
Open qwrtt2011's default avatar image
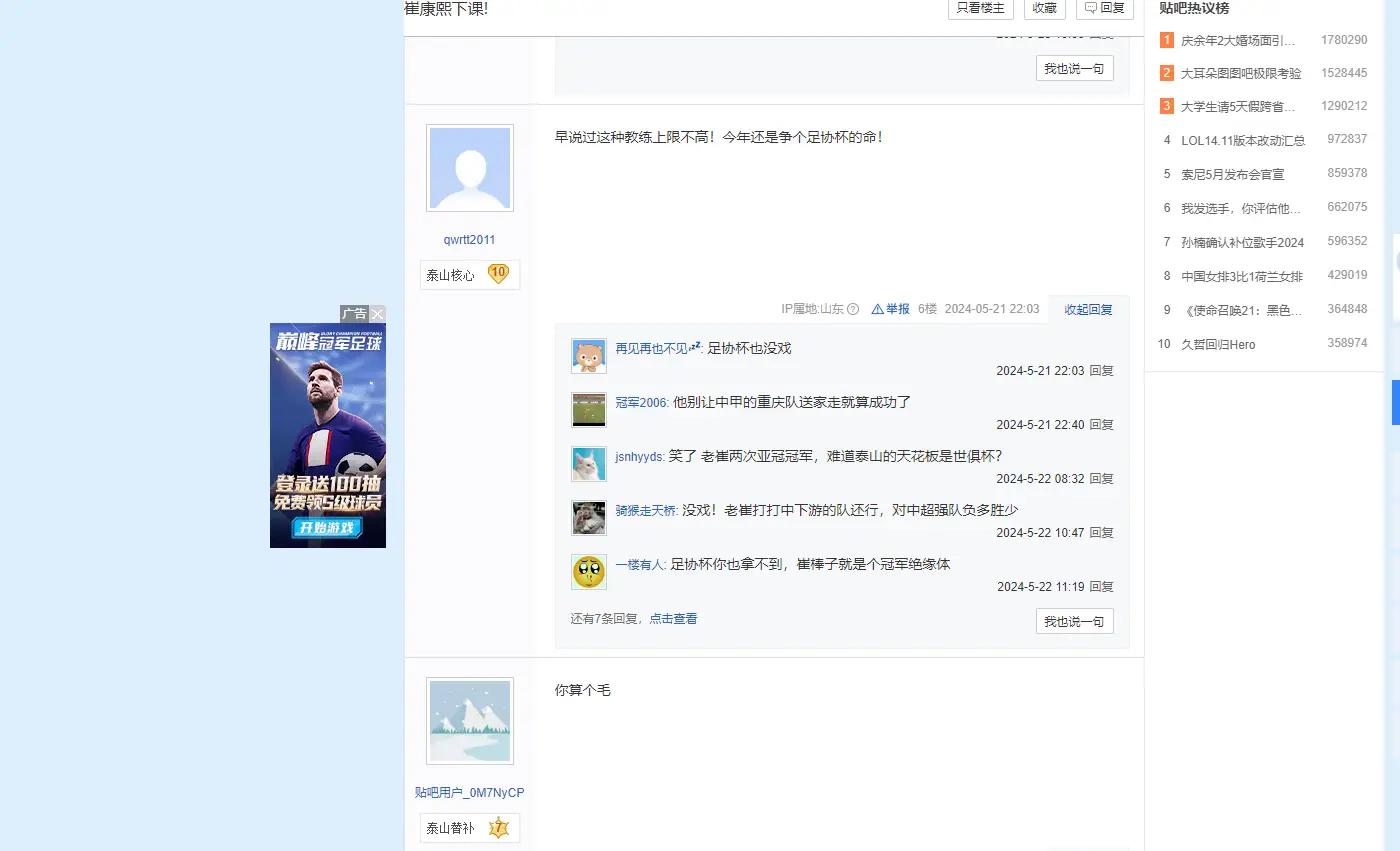(x=469, y=168)
